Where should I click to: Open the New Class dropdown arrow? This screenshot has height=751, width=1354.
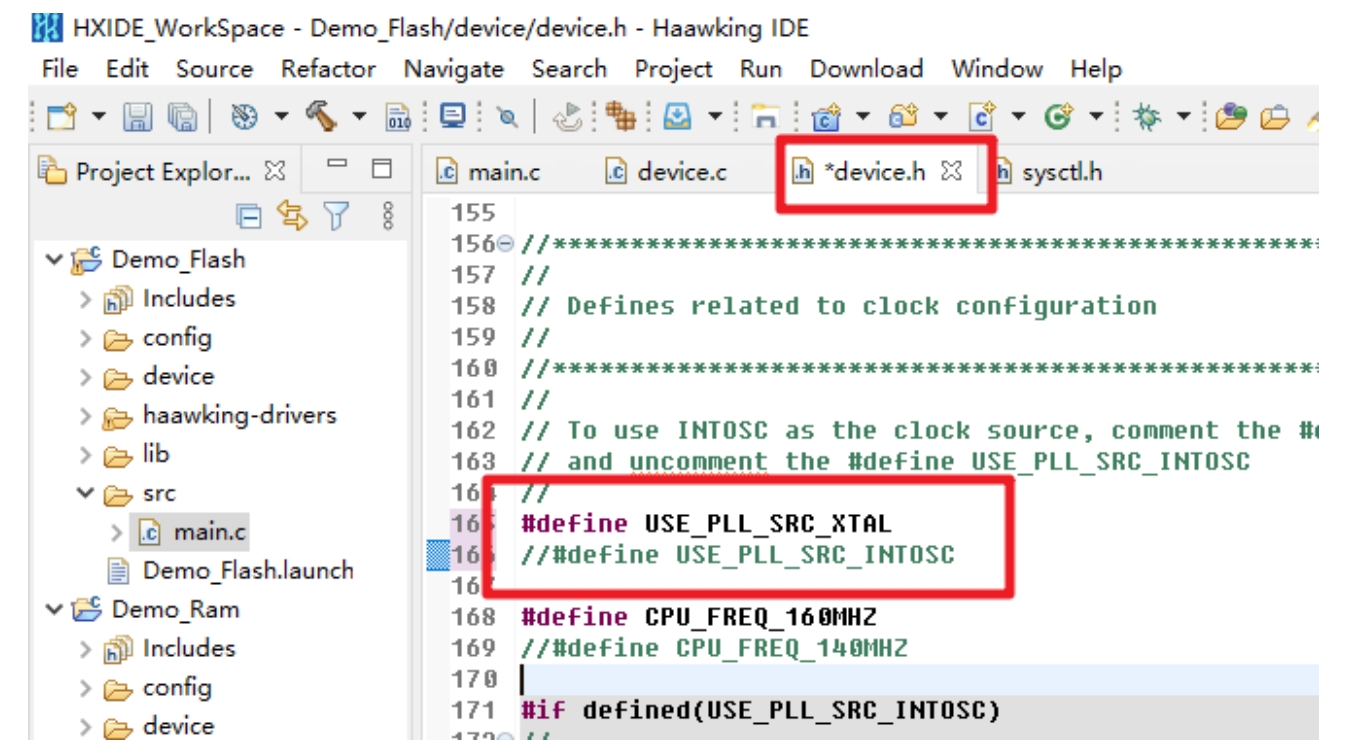1096,118
